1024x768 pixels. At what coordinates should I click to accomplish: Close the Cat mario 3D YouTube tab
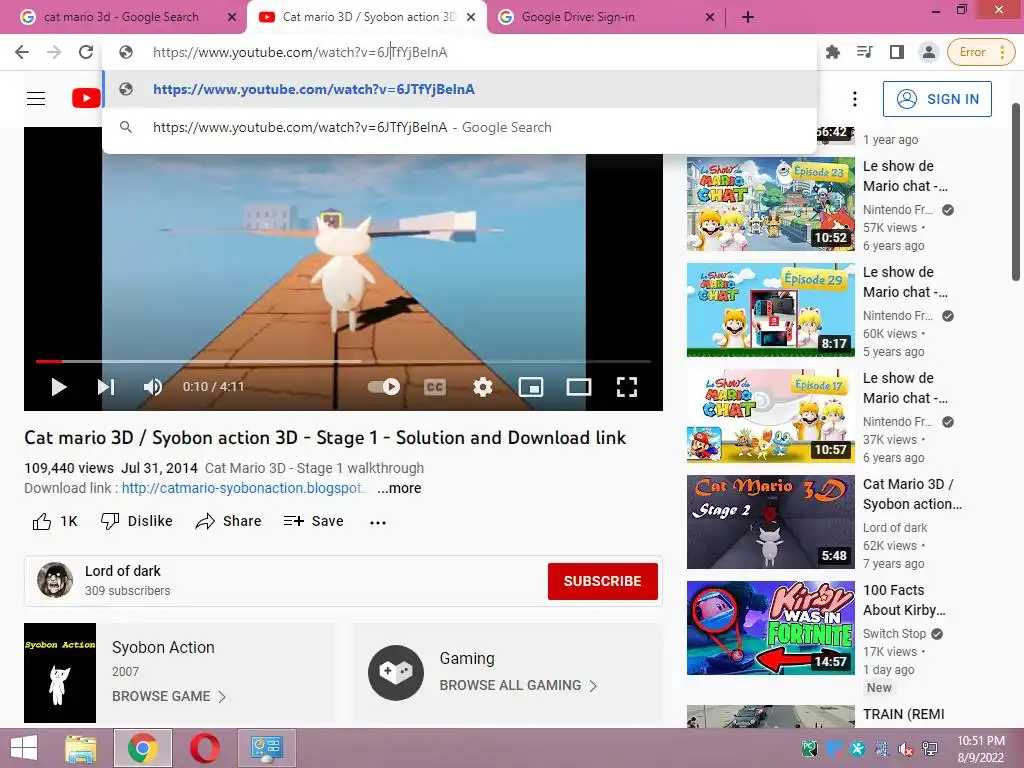click(x=471, y=18)
